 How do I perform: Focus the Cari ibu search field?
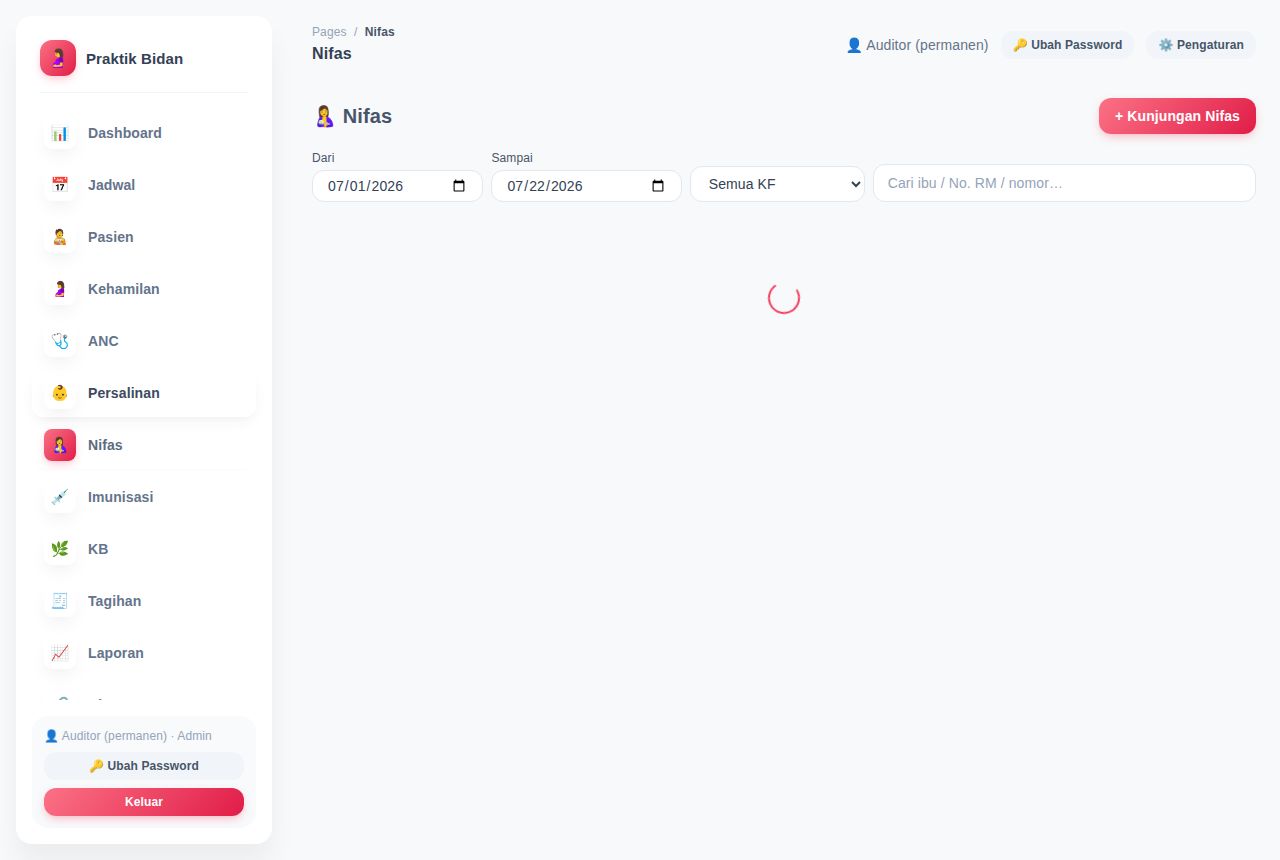(1064, 183)
